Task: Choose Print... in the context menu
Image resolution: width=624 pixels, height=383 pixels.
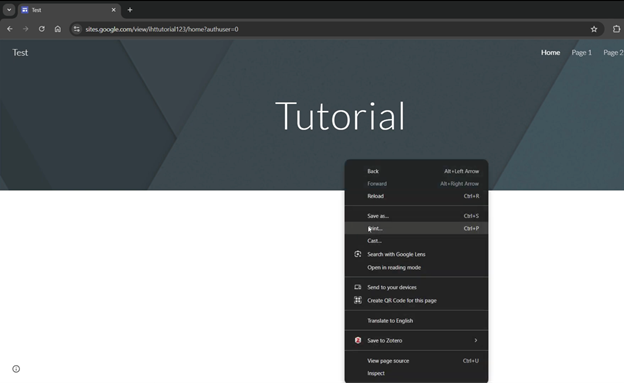Action: point(416,228)
